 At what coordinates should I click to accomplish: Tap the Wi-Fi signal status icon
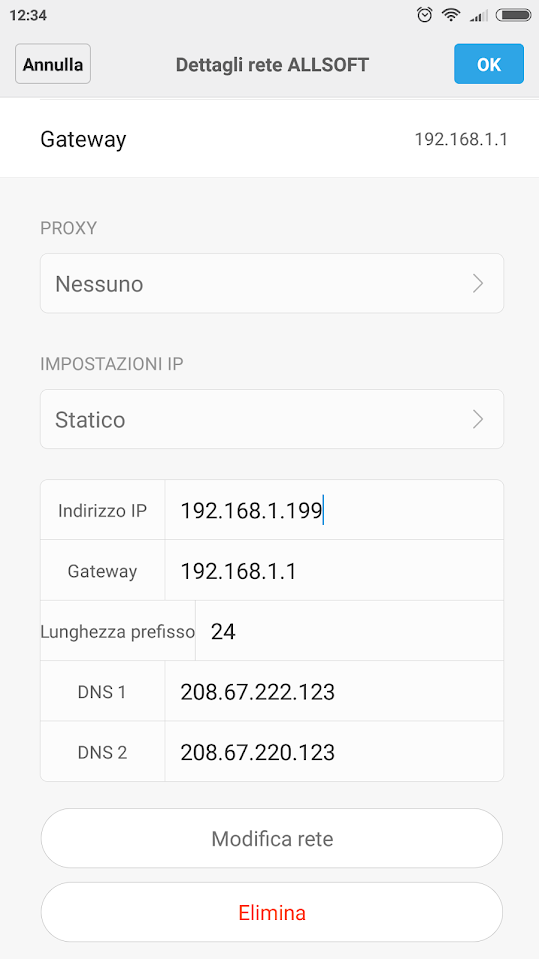(x=452, y=15)
